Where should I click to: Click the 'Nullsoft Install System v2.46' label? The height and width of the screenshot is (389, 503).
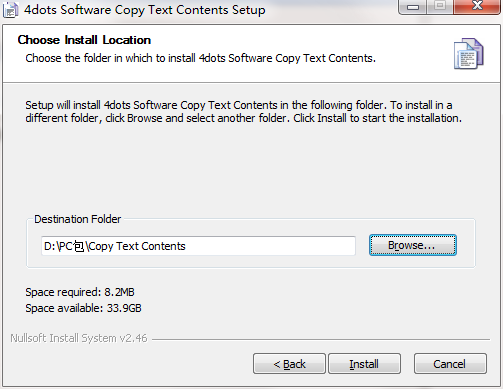(x=79, y=338)
